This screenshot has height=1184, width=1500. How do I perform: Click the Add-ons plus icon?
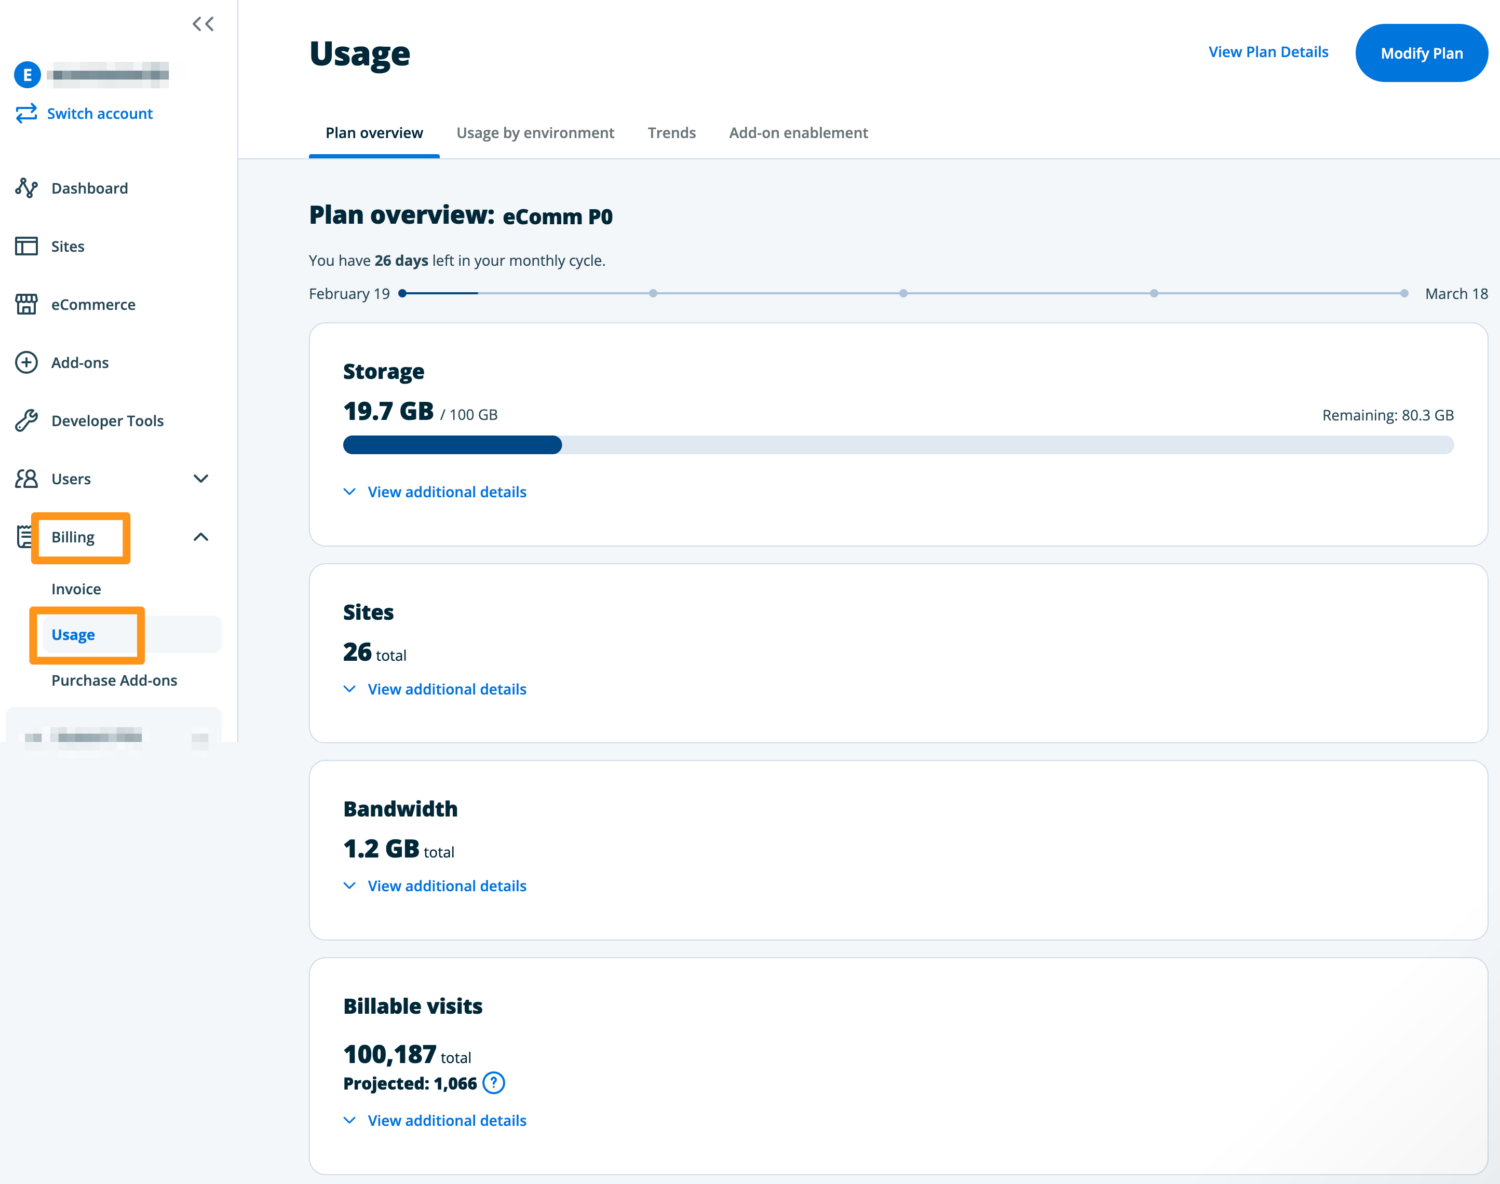(26, 362)
